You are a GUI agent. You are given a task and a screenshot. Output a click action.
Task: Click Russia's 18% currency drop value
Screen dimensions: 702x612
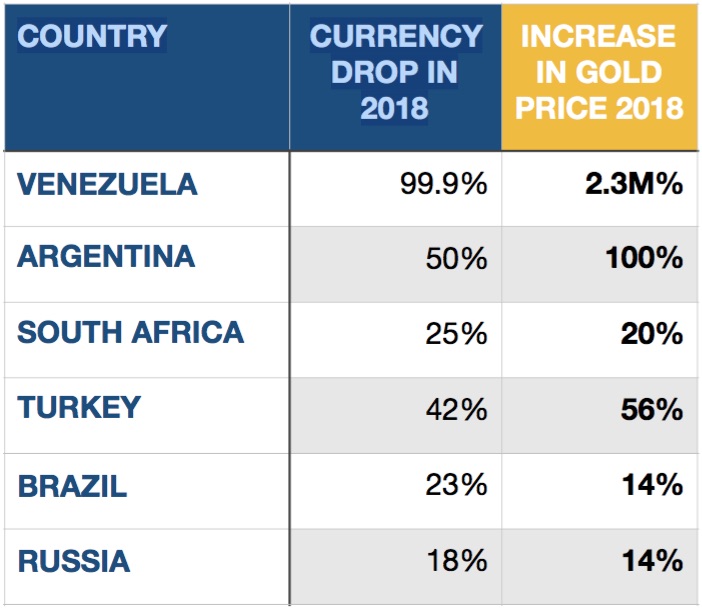click(455, 560)
